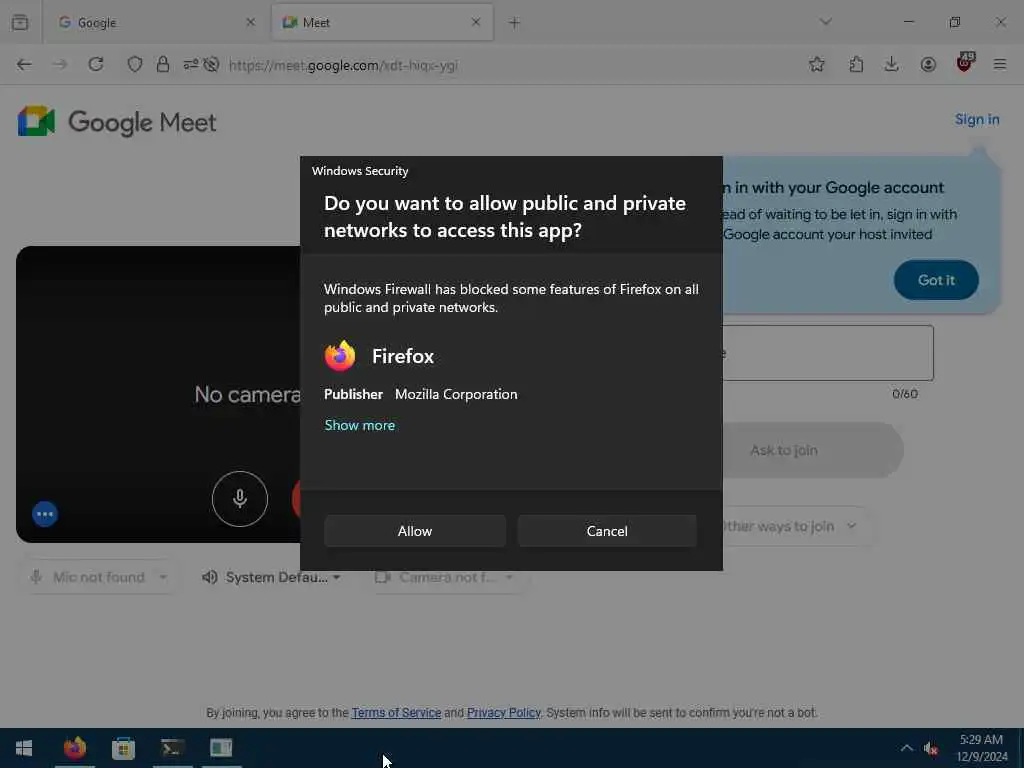The height and width of the screenshot is (768, 1024).
Task: Focus the meet.google.com address bar
Action: point(344,65)
